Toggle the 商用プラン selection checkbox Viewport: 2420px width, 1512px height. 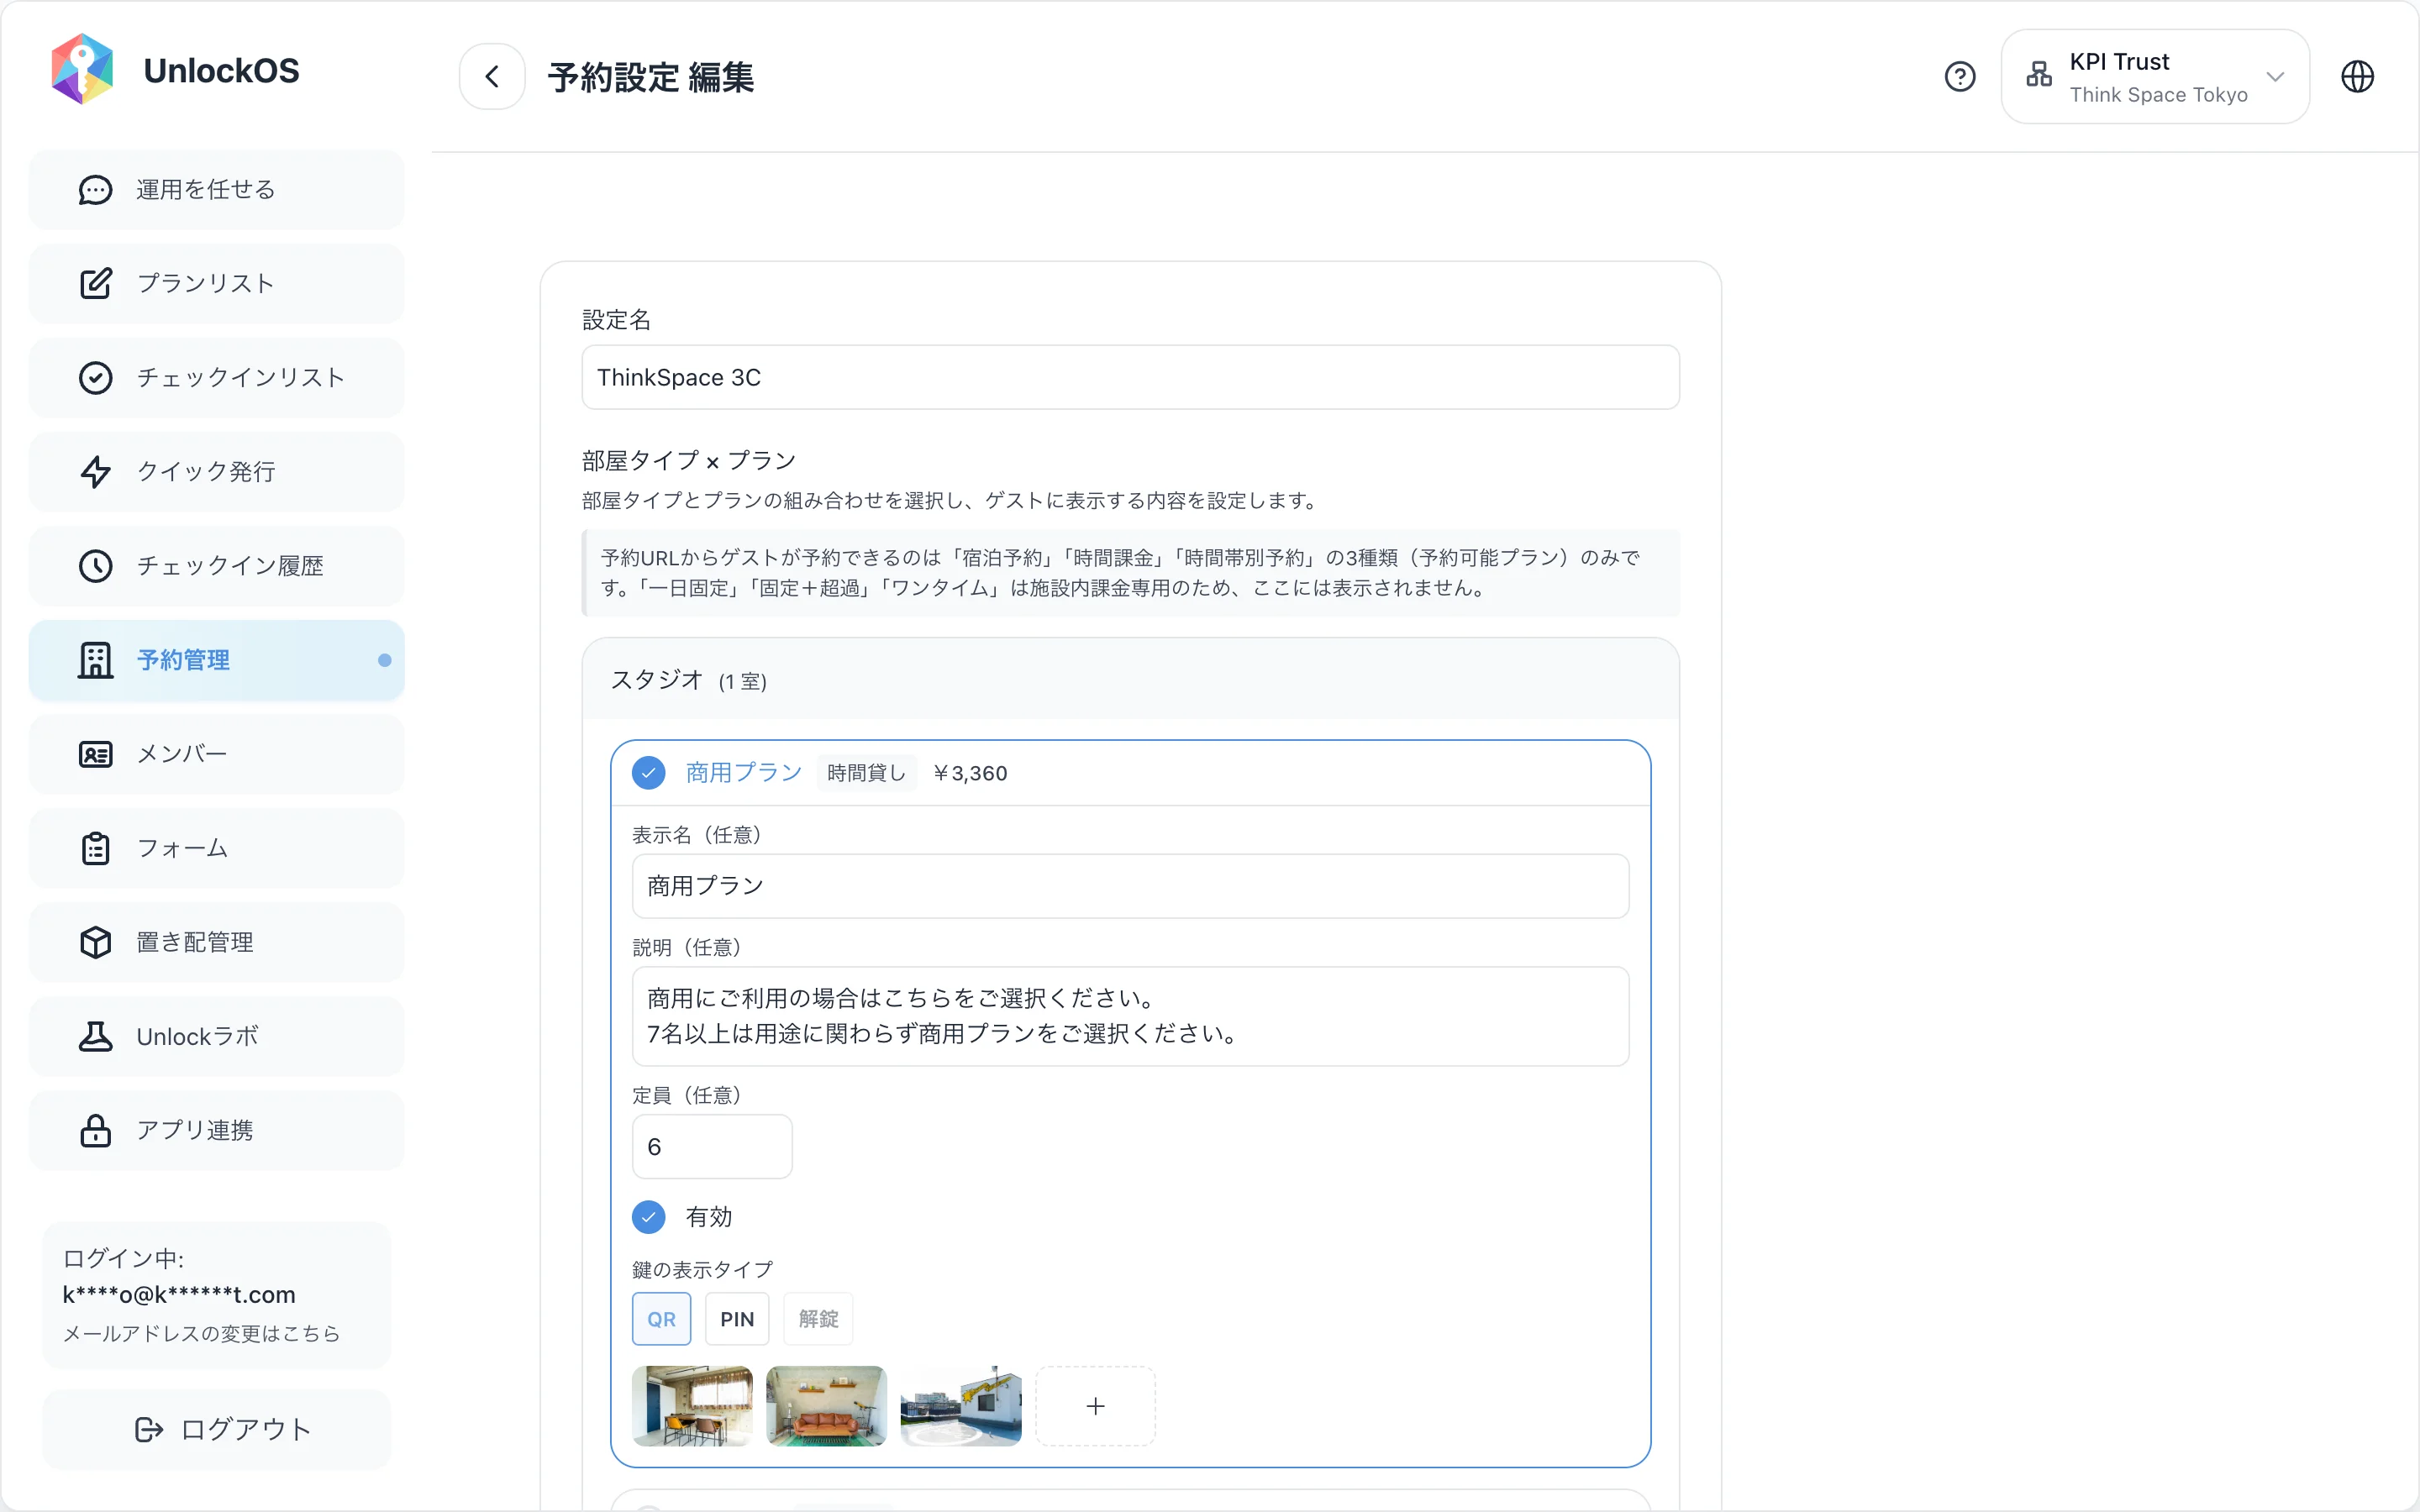click(x=649, y=773)
